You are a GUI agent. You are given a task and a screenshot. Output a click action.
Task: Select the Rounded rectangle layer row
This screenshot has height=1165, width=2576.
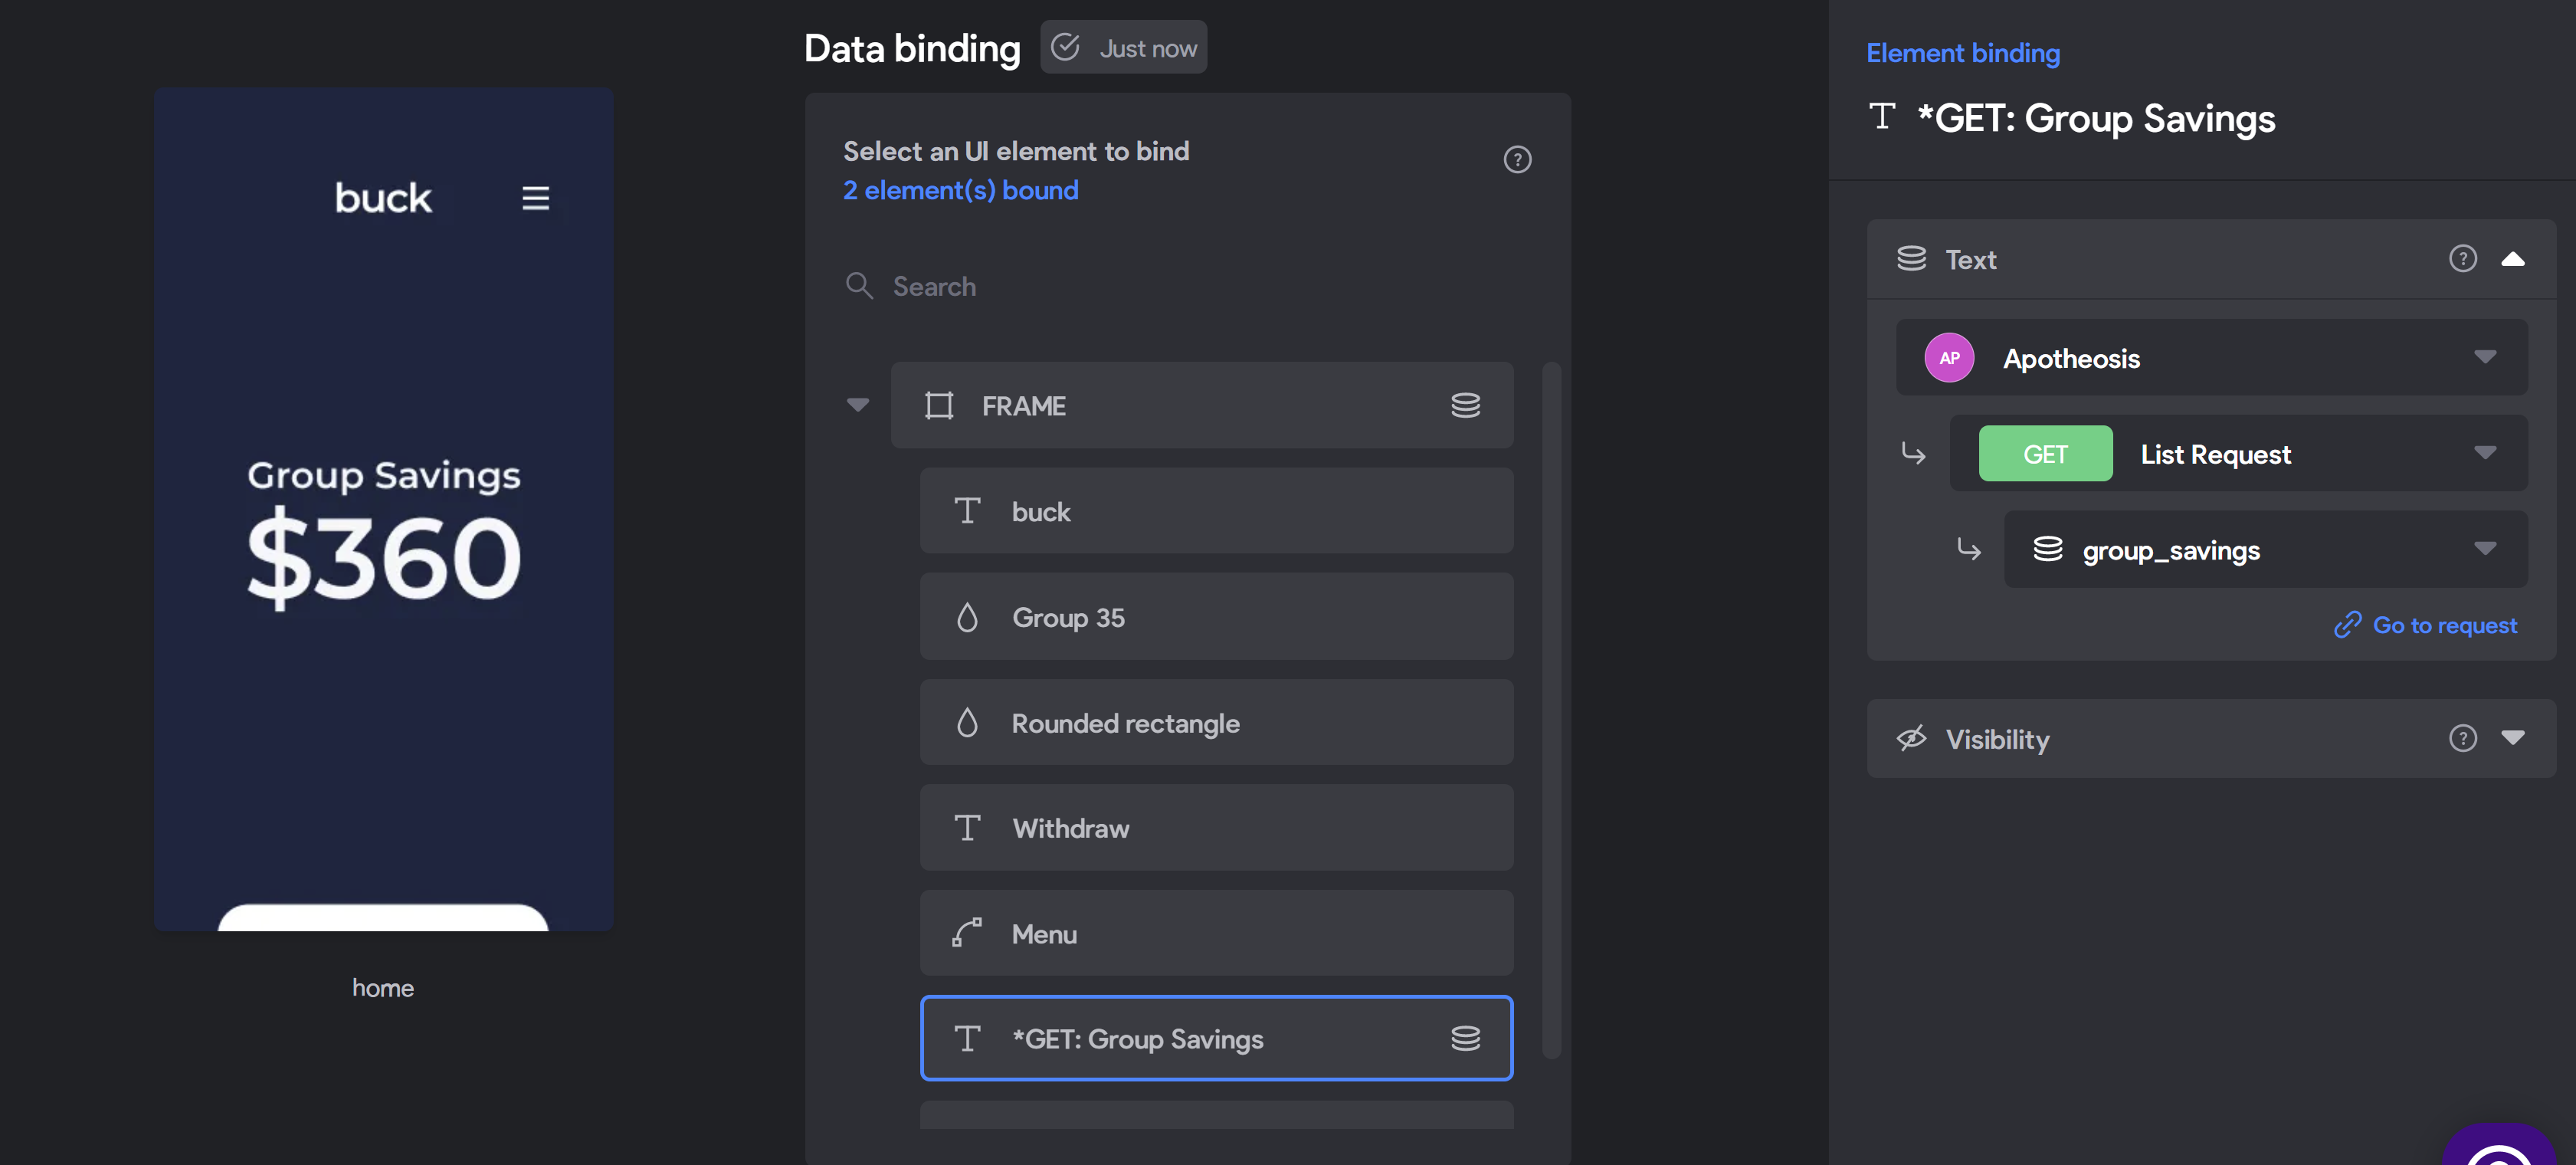tap(1216, 722)
